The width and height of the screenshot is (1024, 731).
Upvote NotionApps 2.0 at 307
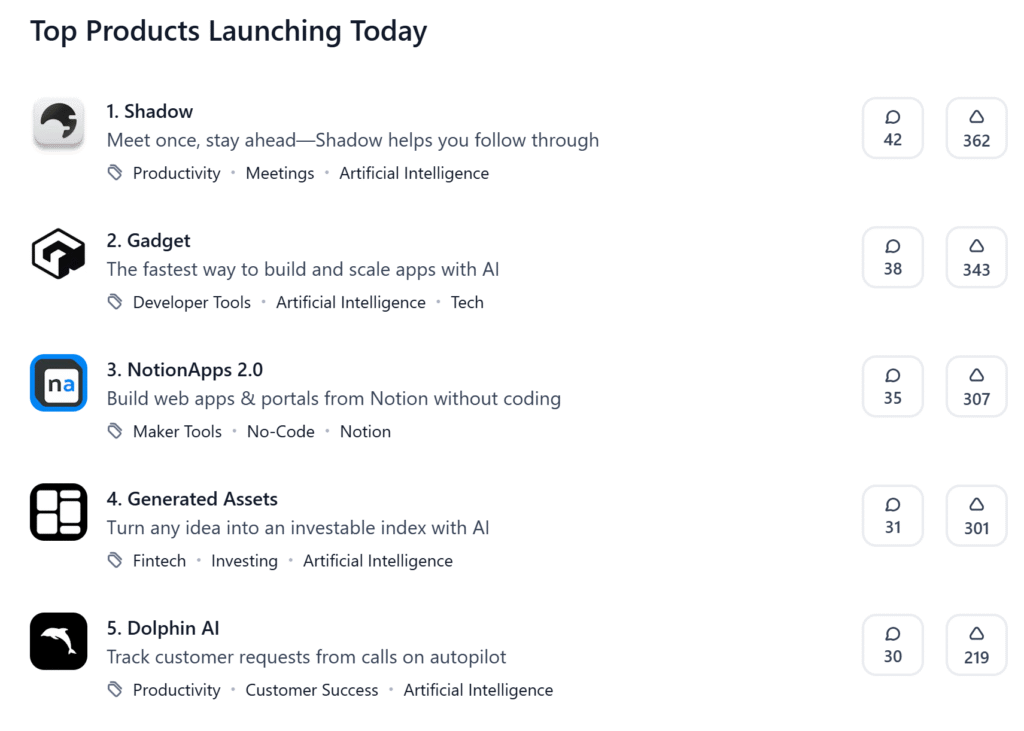point(976,387)
